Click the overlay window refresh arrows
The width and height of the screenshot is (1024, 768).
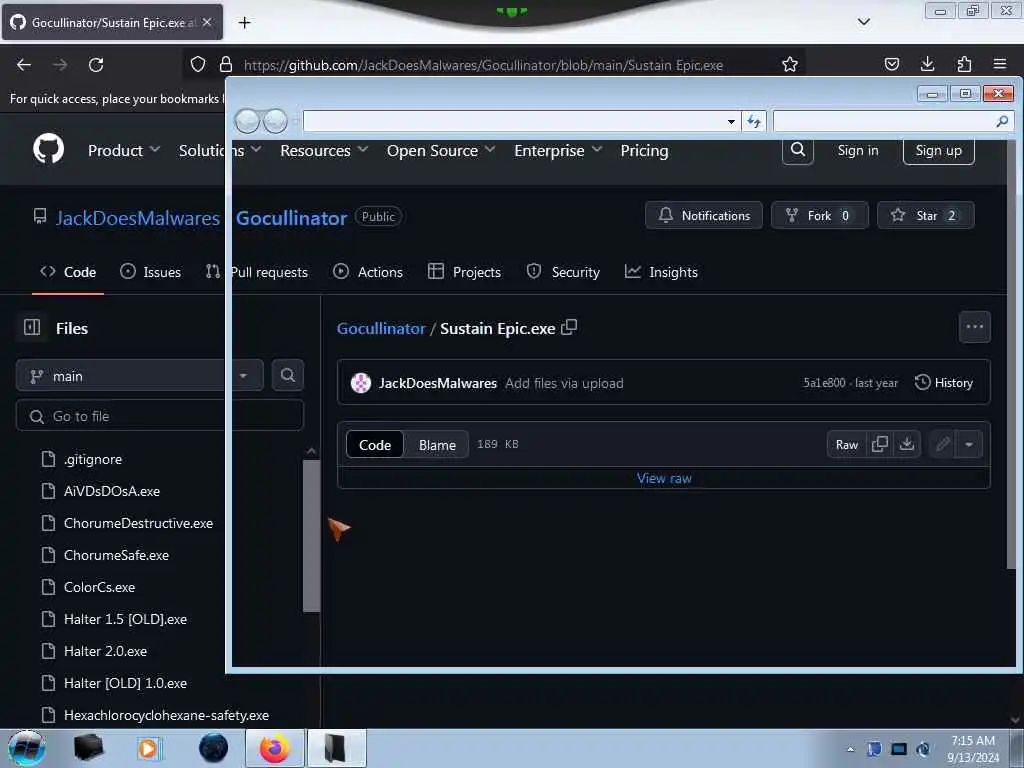click(x=754, y=121)
